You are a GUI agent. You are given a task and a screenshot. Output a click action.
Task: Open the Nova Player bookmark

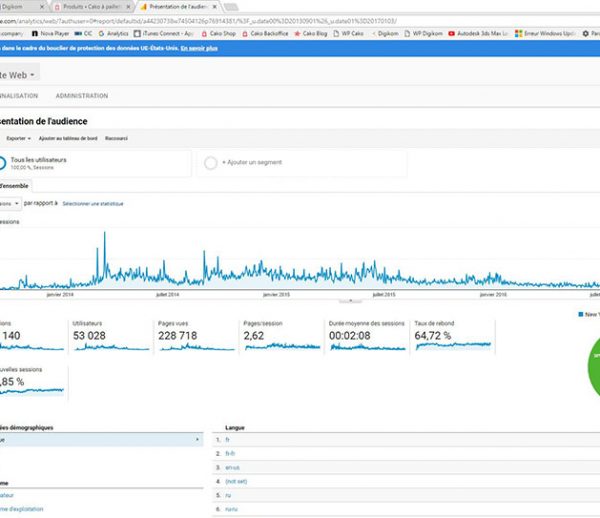coord(50,34)
